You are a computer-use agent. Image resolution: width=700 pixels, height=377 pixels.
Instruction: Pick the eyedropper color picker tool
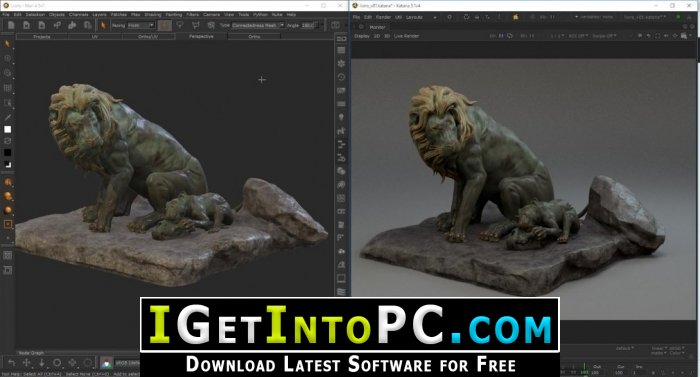click(8, 117)
